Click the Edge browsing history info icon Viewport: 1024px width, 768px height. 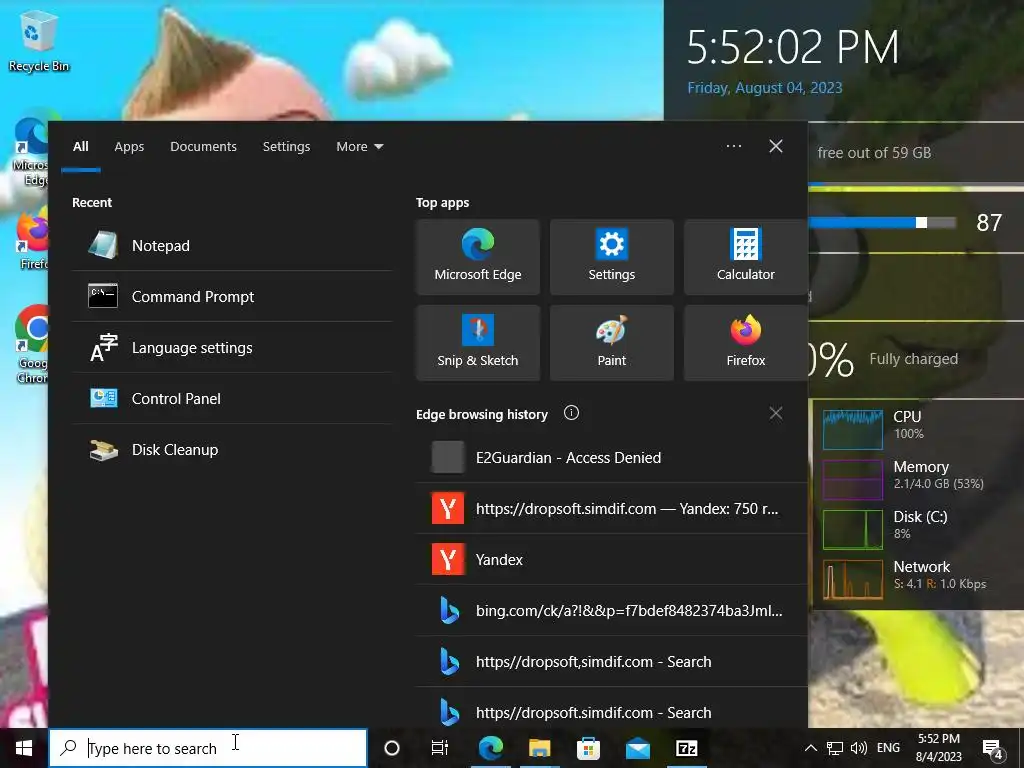(571, 413)
